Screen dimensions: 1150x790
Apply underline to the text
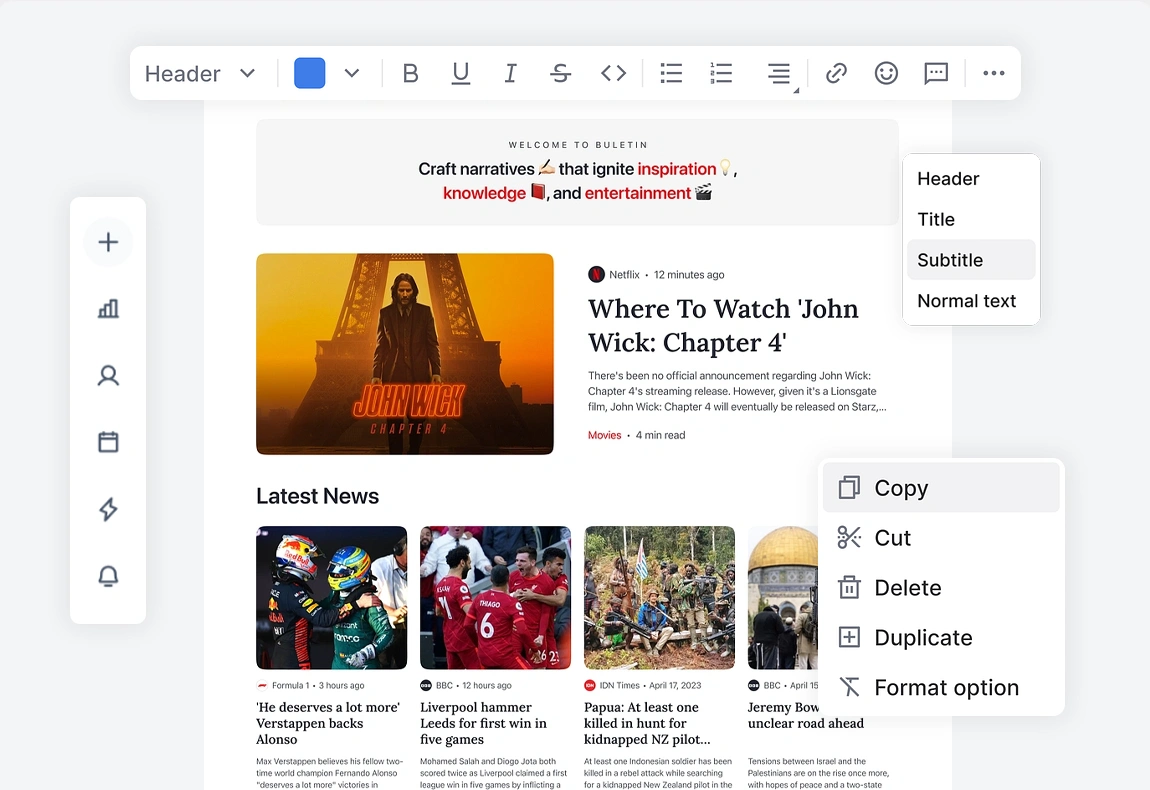pyautogui.click(x=460, y=72)
